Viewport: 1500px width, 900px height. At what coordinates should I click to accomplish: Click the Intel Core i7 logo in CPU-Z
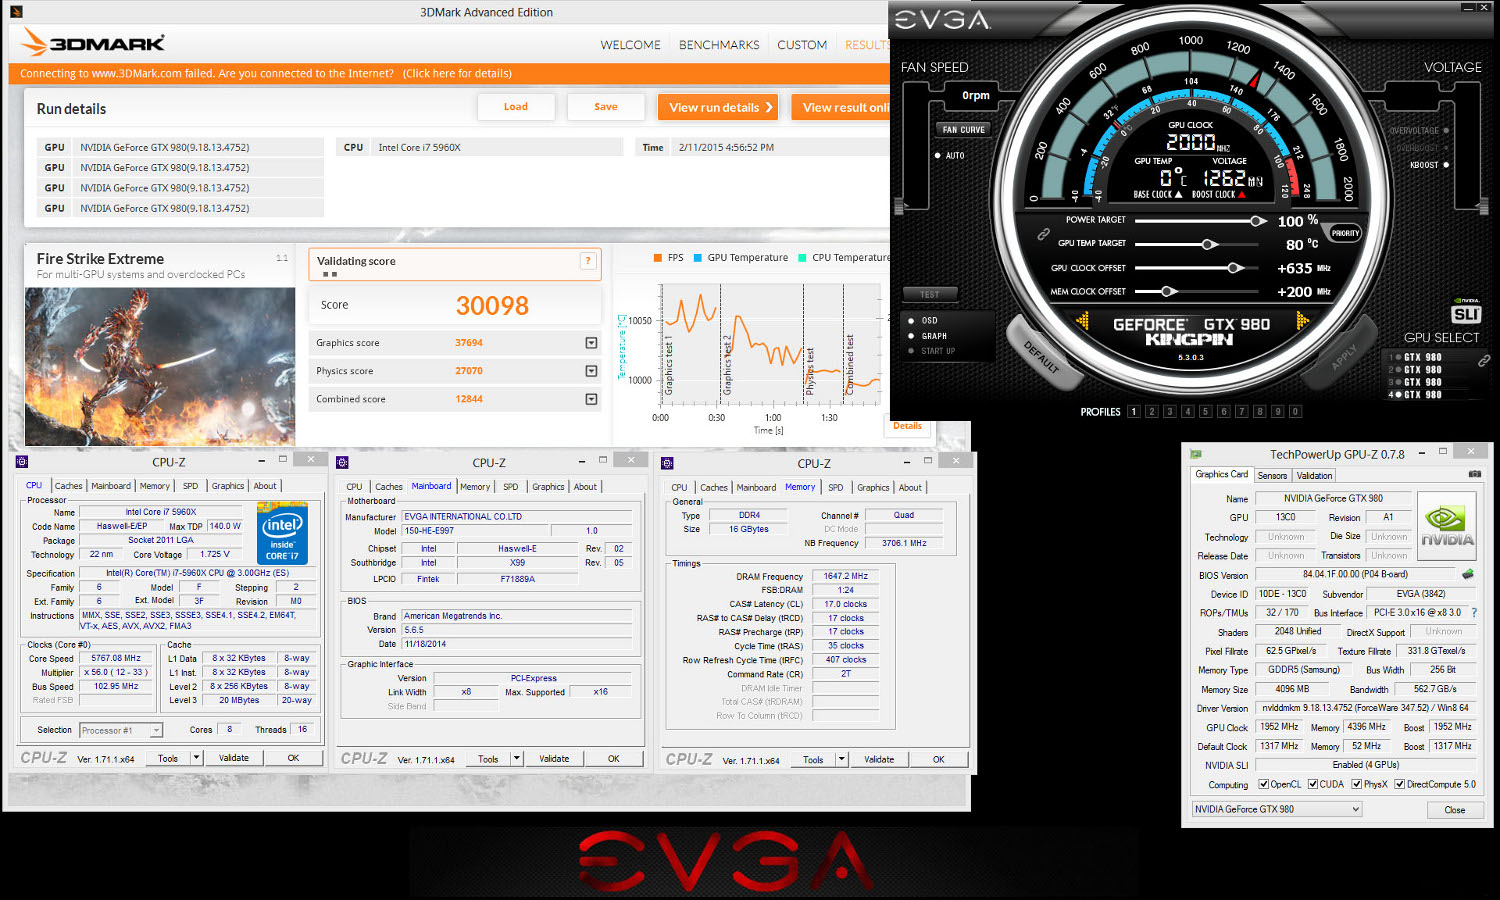pos(282,534)
